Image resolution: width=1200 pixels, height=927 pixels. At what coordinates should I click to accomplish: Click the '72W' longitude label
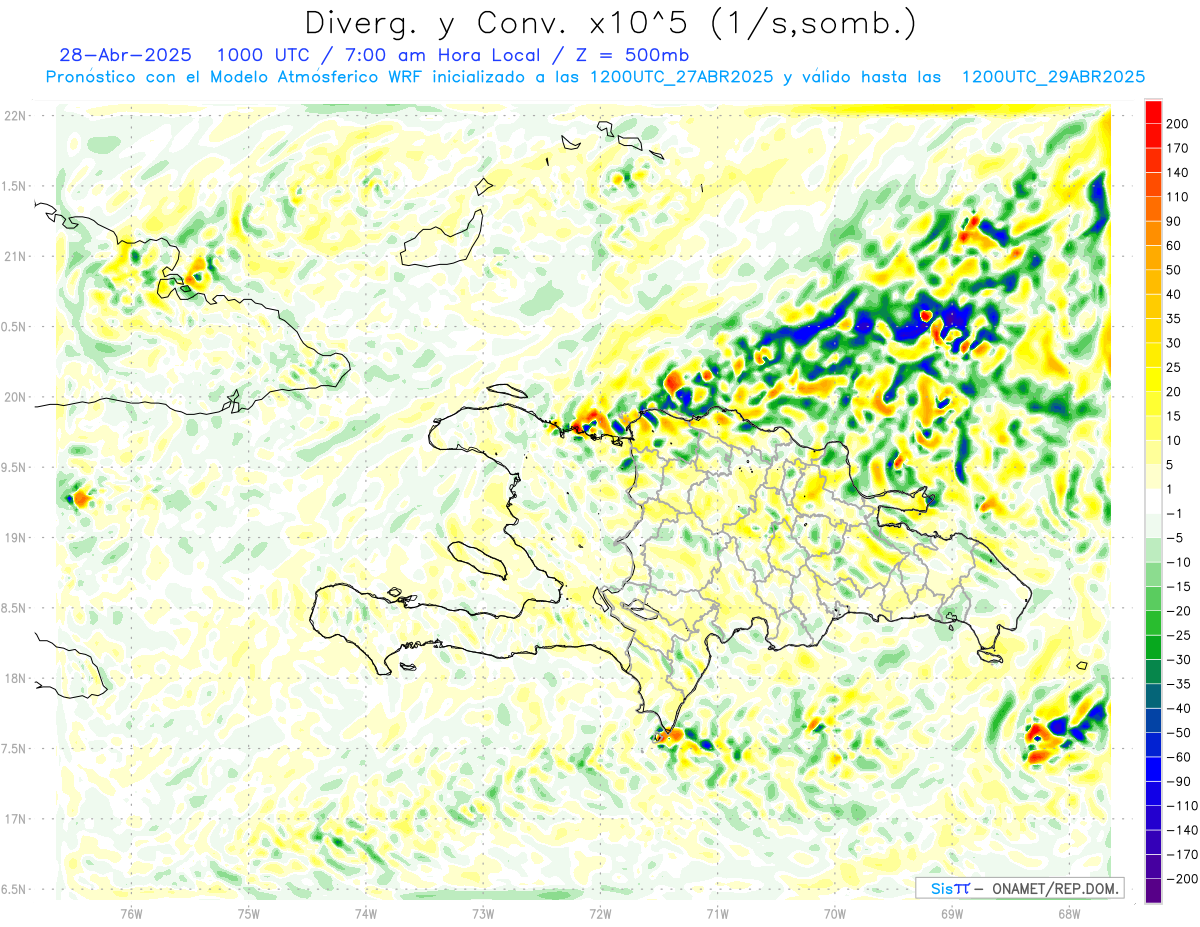tap(600, 913)
